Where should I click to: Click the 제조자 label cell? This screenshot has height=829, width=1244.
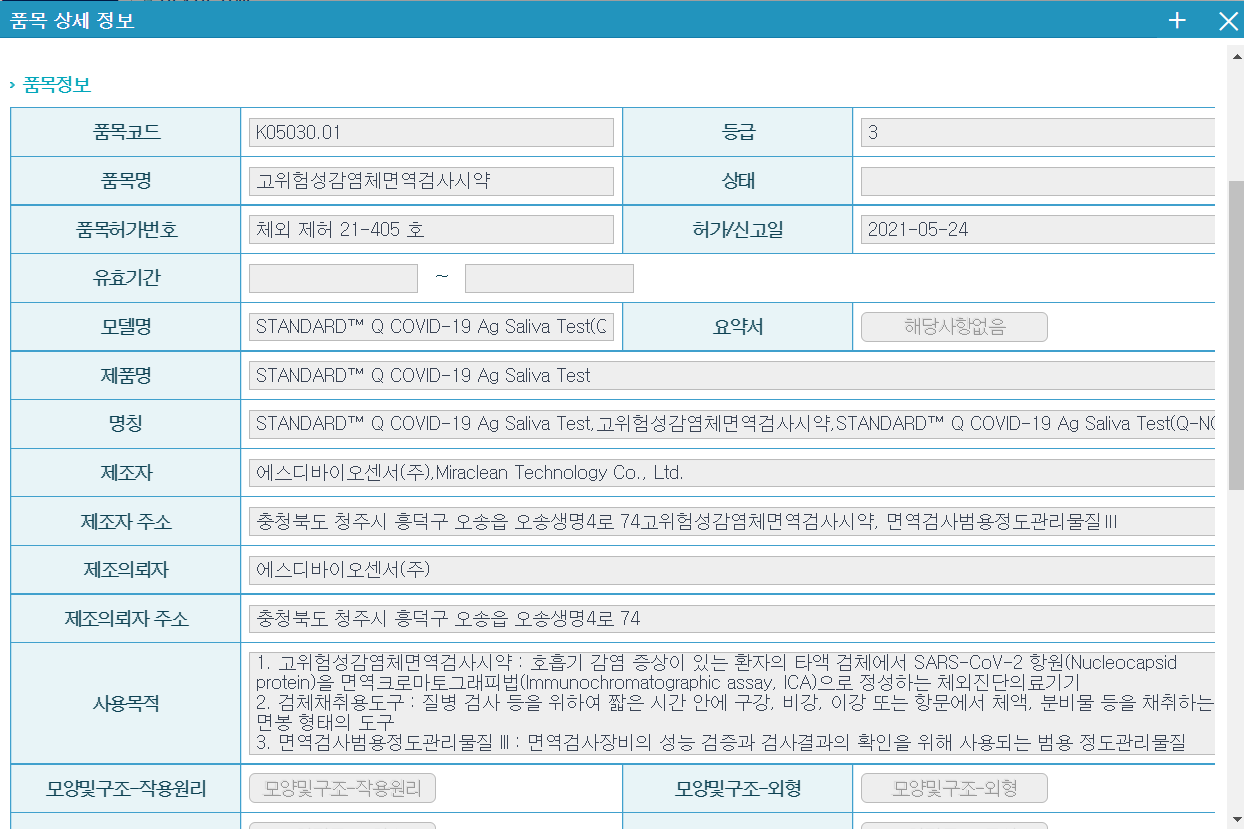point(126,473)
